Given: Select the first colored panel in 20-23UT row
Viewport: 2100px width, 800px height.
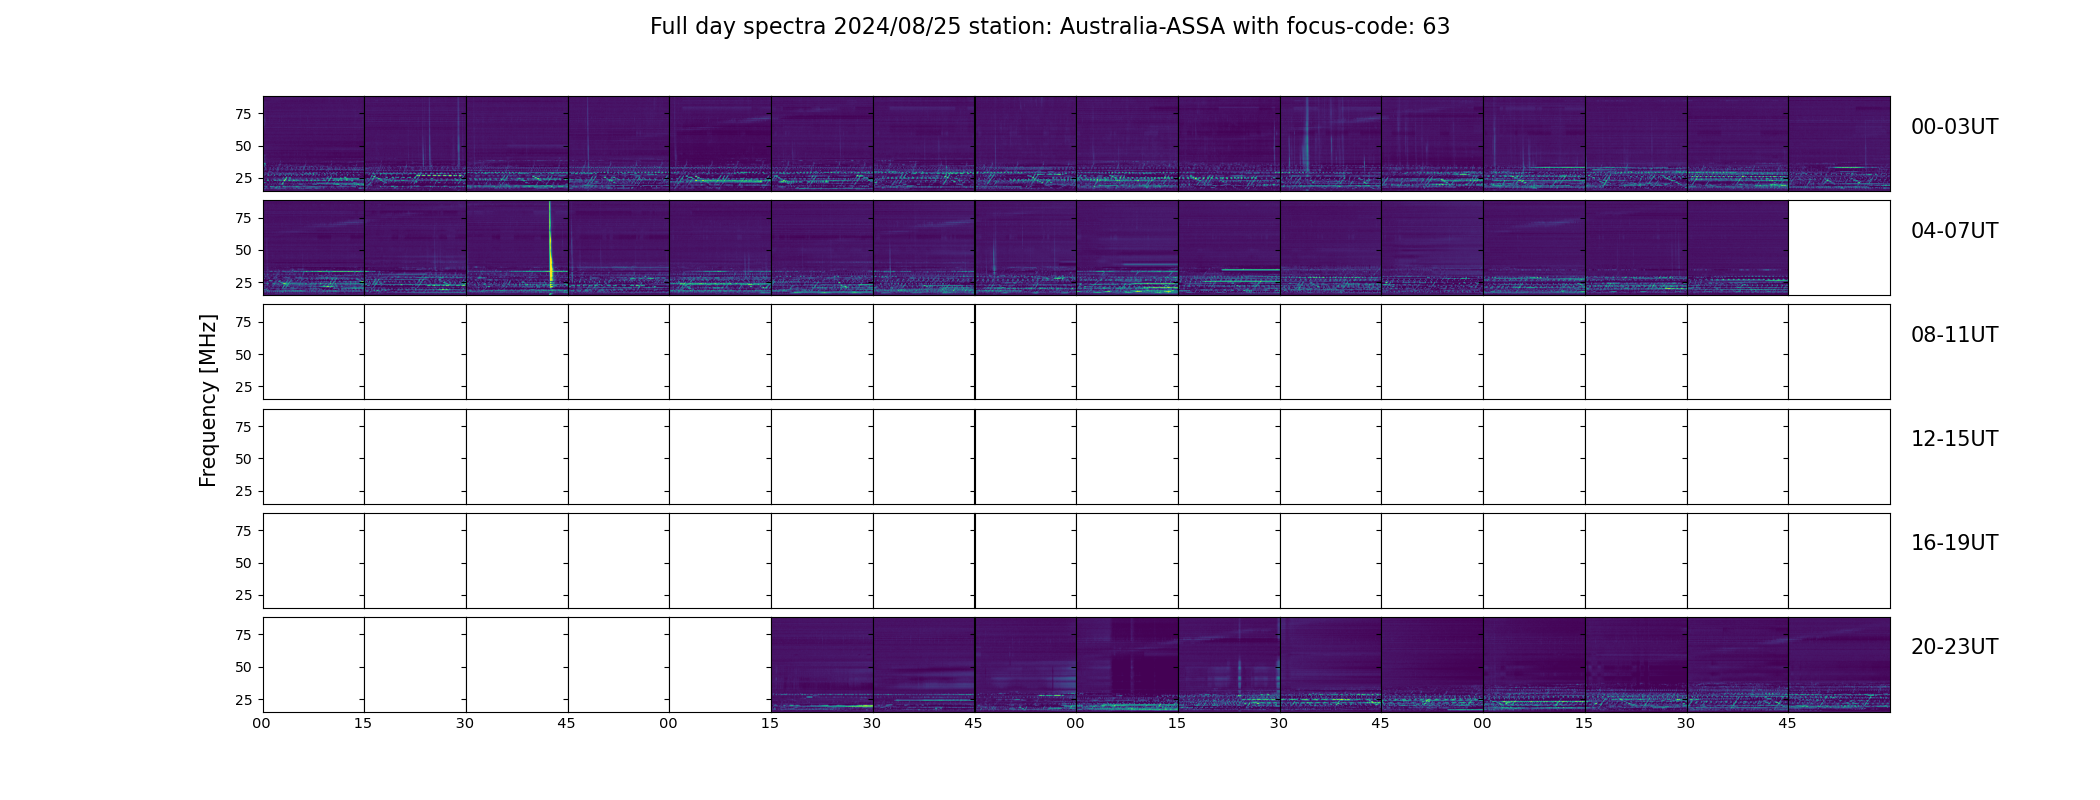Looking at the screenshot, I should coord(821,664).
